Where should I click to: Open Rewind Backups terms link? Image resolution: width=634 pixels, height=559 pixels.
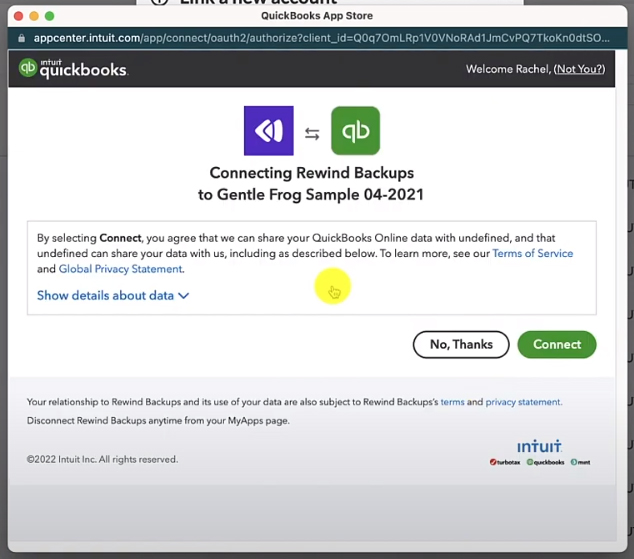pyautogui.click(x=452, y=402)
